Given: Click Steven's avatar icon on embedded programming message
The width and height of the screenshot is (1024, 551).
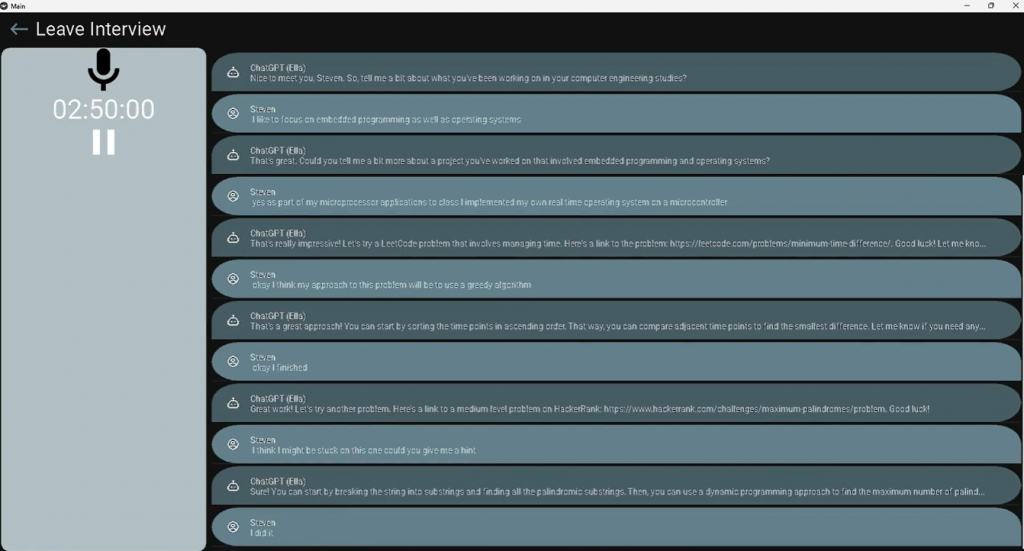Looking at the screenshot, I should [x=233, y=114].
